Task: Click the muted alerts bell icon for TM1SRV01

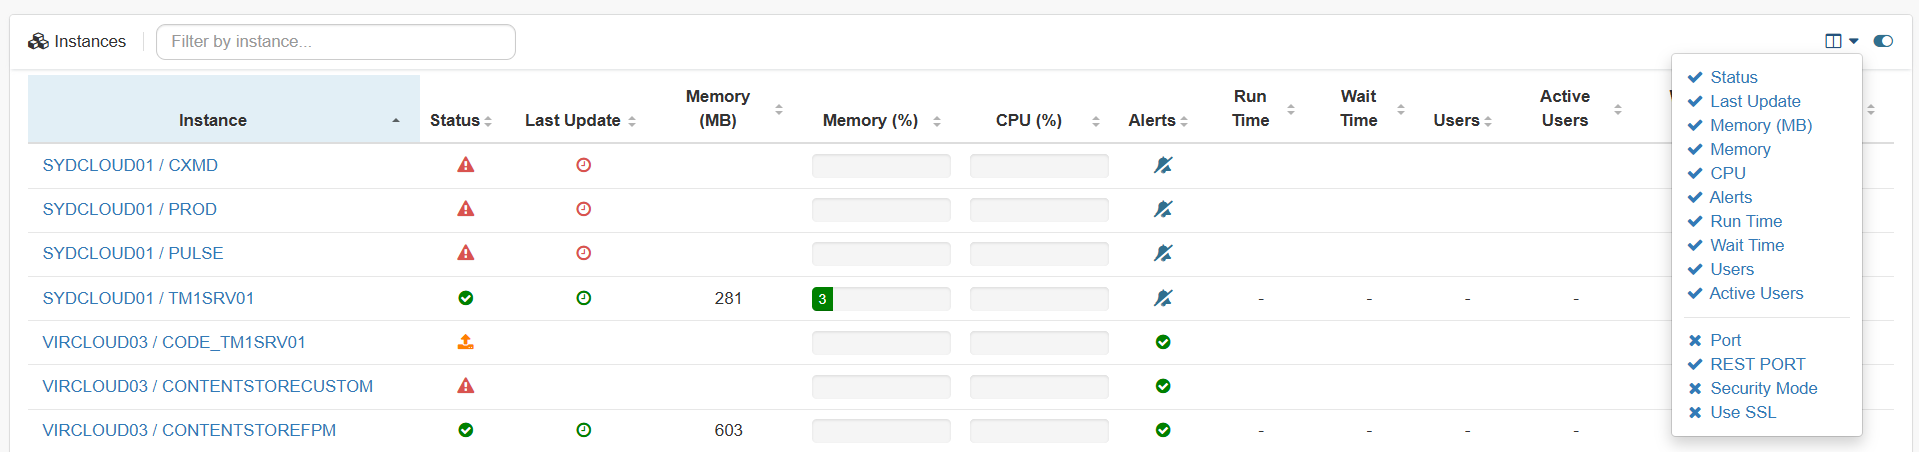Action: click(x=1163, y=298)
